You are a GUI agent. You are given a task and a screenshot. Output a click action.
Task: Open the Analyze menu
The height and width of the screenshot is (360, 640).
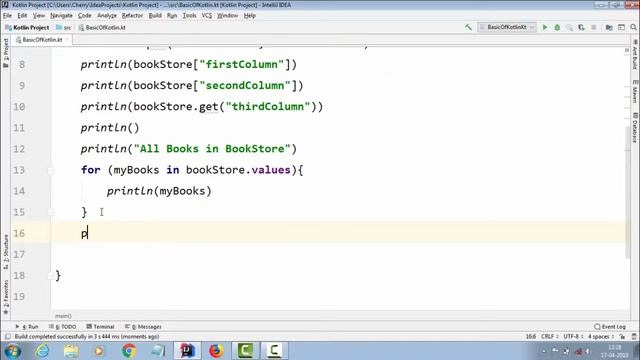tap(107, 16)
